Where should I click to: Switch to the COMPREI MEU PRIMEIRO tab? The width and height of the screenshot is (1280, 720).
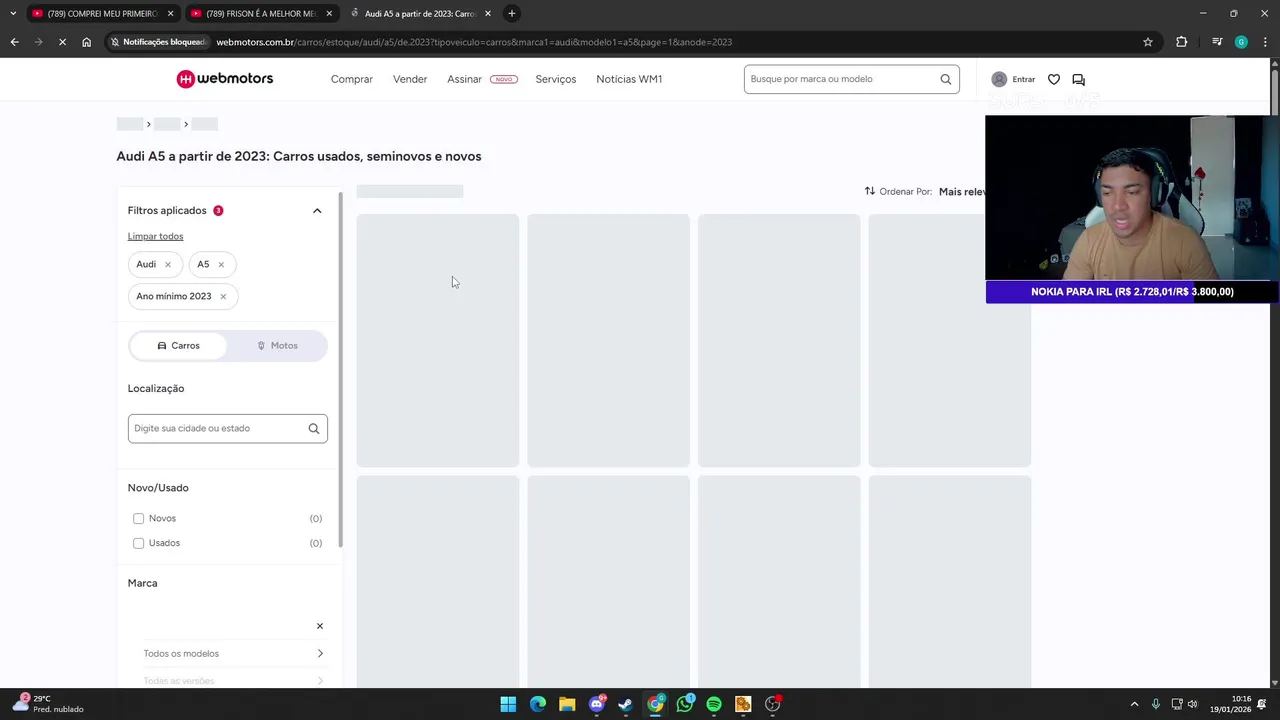[x=100, y=13]
